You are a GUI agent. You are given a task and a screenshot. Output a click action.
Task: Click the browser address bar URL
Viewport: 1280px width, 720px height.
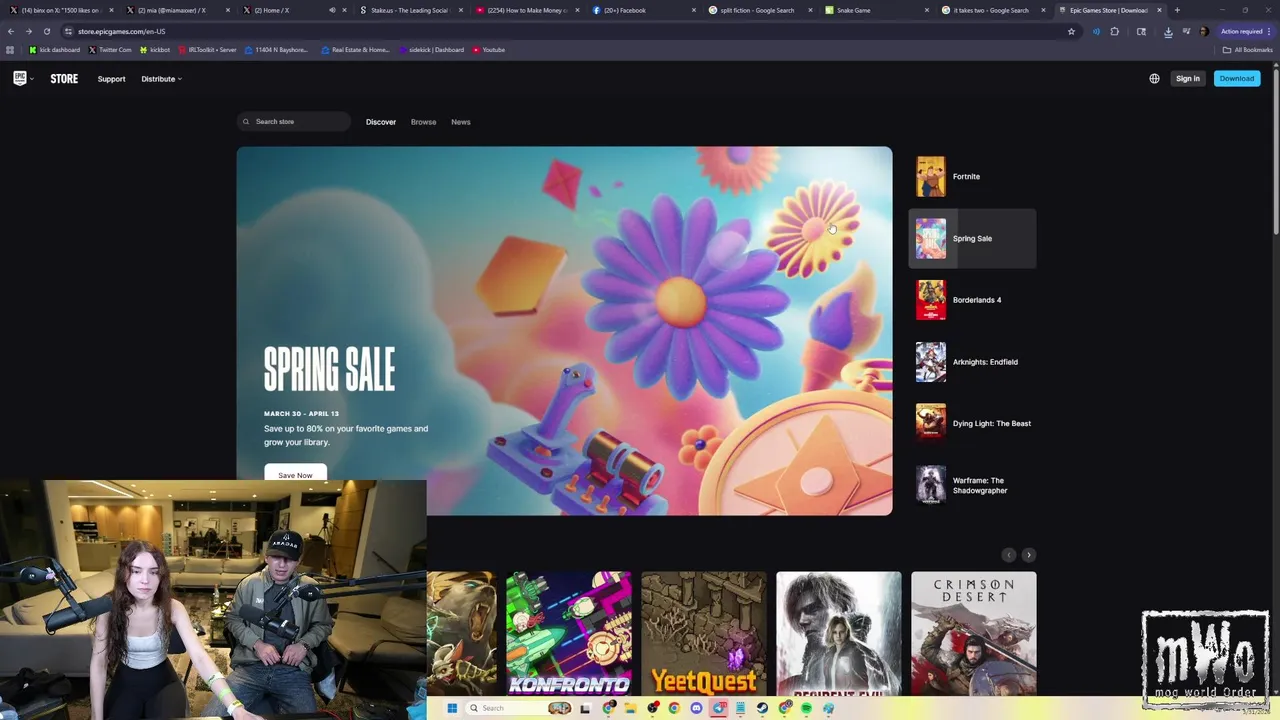(122, 31)
